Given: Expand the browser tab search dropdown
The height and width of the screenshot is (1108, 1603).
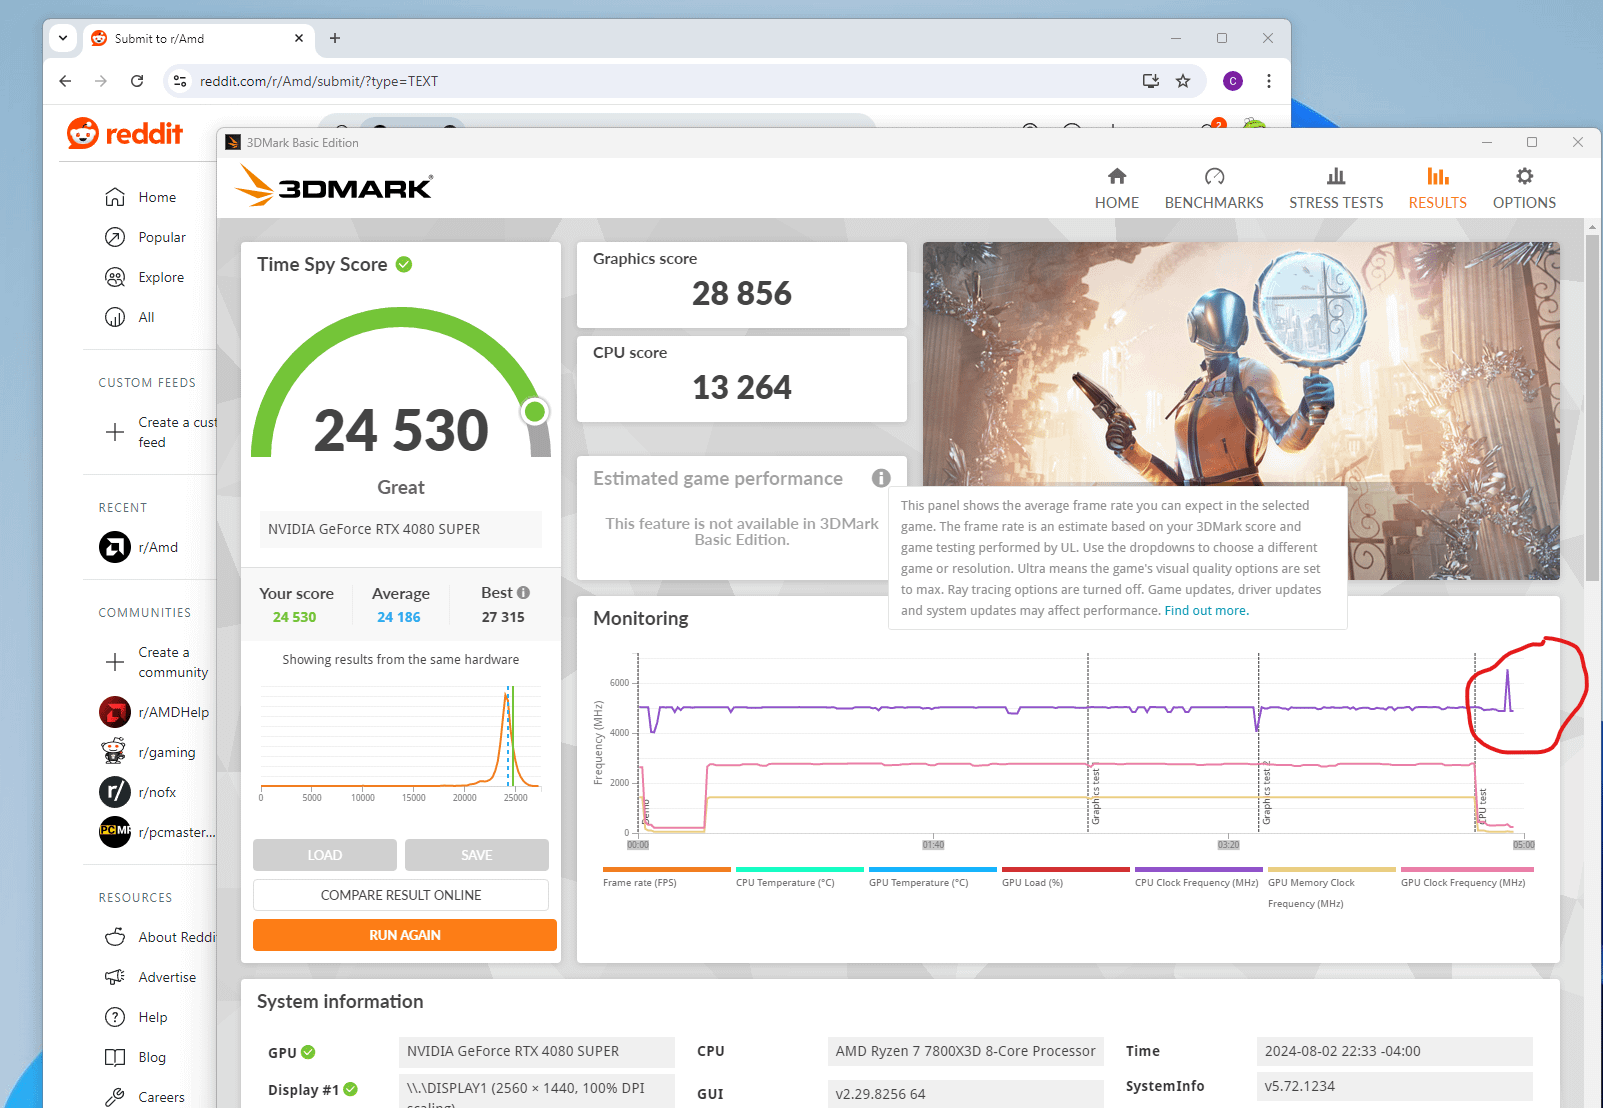Looking at the screenshot, I should point(63,38).
